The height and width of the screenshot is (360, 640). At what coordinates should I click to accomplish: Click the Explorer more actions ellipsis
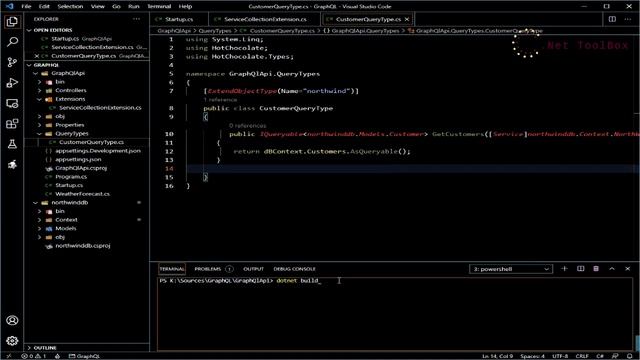click(x=136, y=19)
